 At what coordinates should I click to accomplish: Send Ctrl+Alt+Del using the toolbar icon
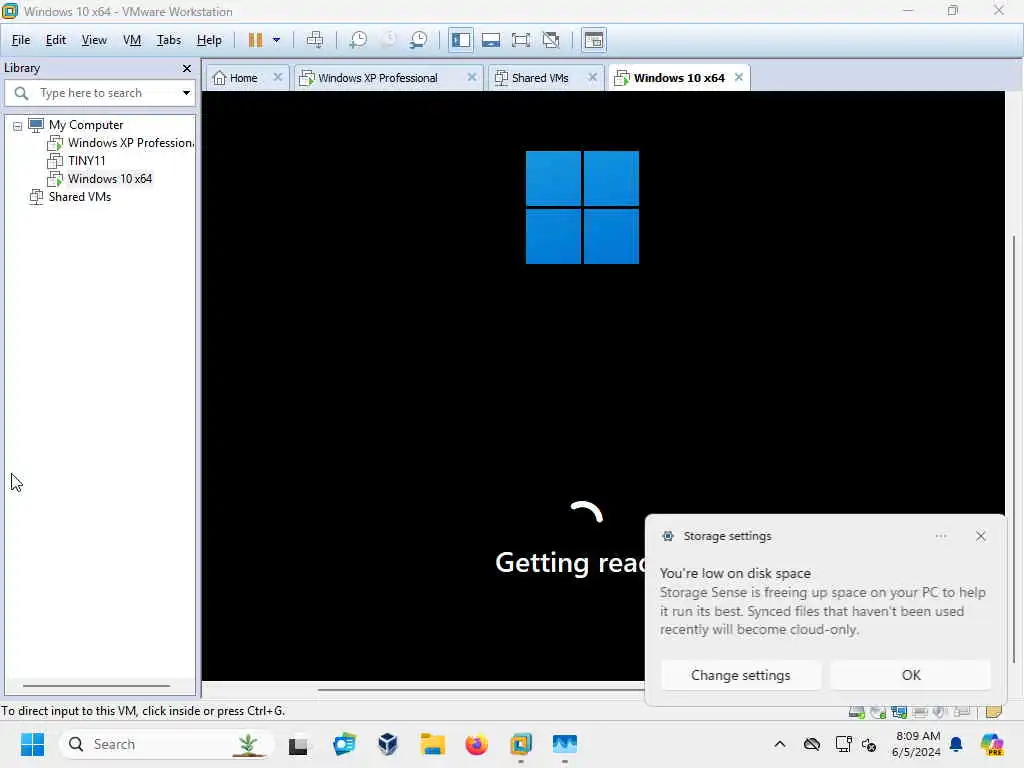(315, 40)
